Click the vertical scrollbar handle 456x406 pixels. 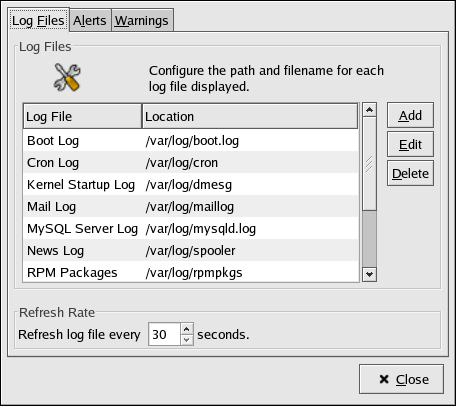coord(369,164)
